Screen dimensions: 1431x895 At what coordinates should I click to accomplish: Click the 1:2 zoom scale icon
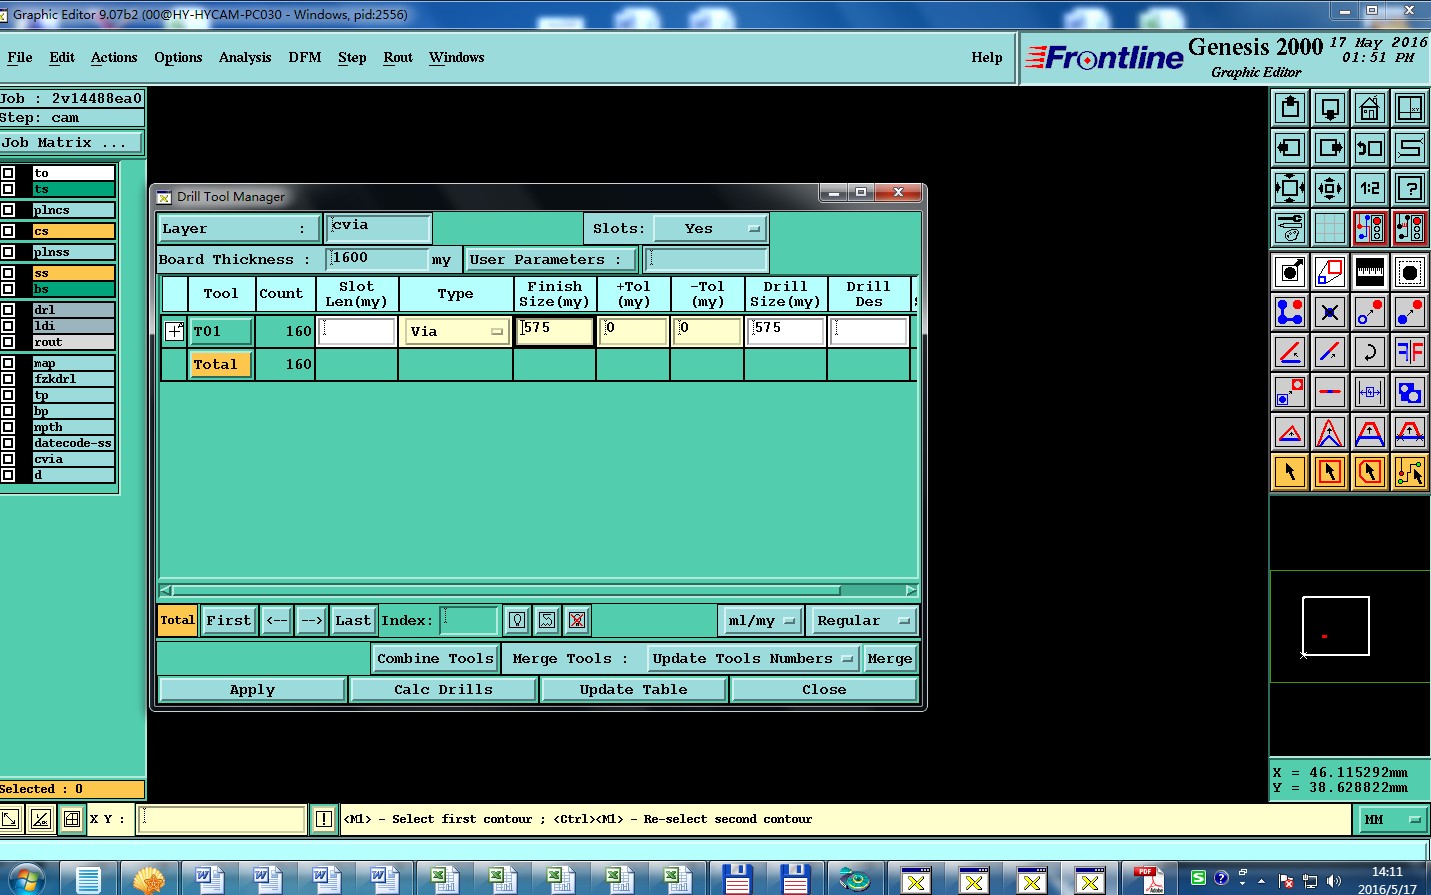tap(1370, 188)
